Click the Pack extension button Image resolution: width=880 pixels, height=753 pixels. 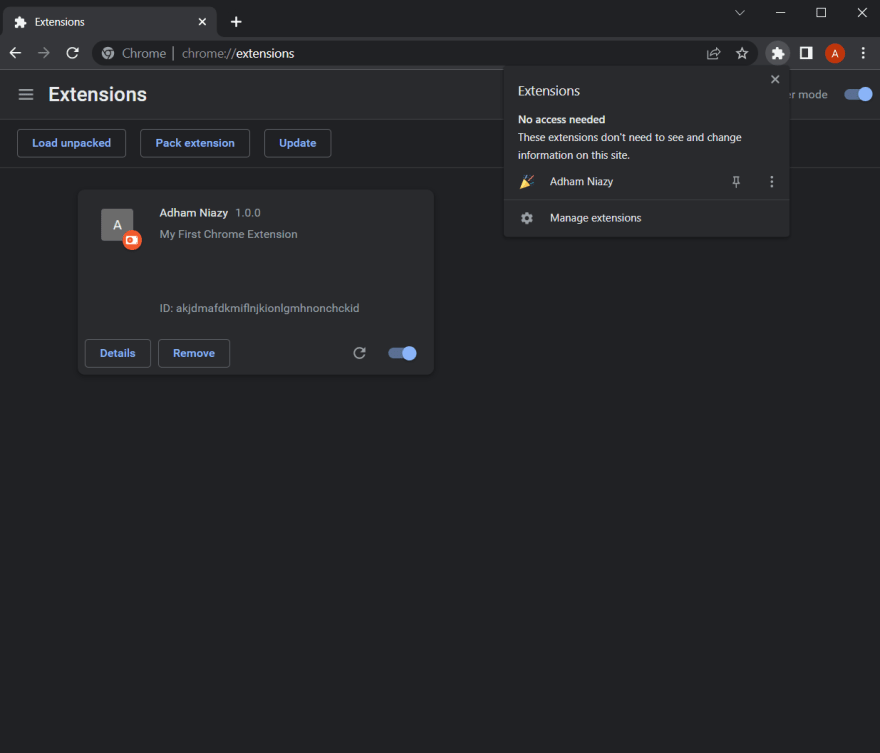click(x=195, y=143)
